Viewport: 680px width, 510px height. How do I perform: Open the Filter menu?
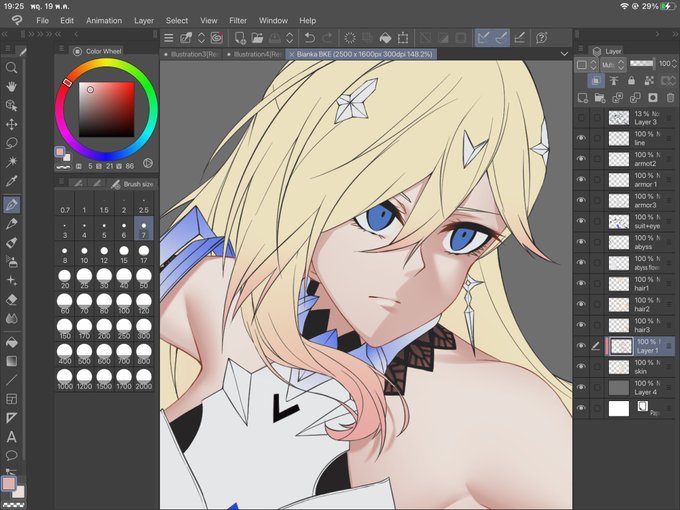pos(238,20)
